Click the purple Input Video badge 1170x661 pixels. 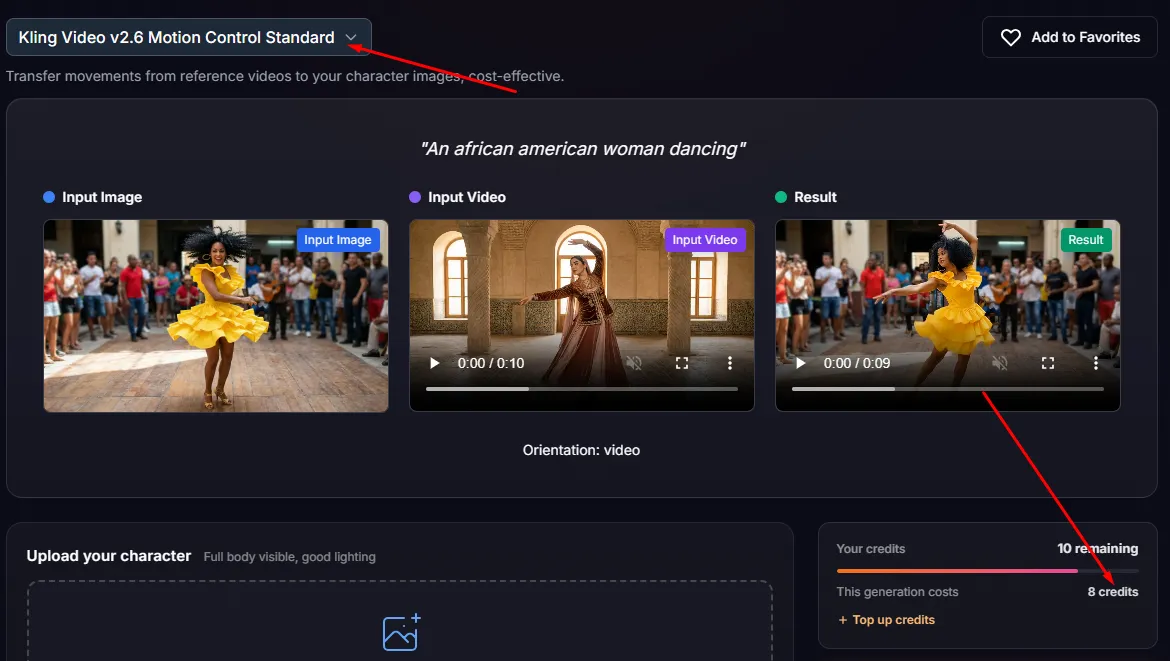(x=704, y=239)
